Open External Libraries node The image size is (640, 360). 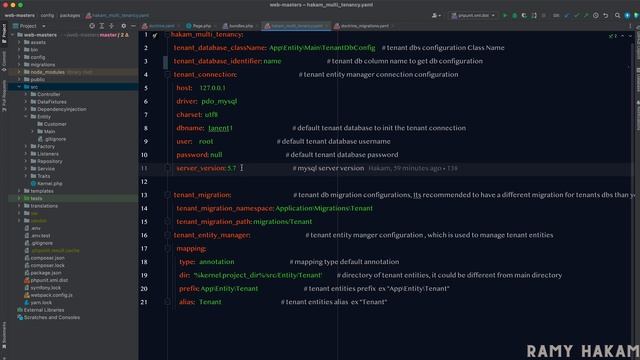pyautogui.click(x=40, y=310)
